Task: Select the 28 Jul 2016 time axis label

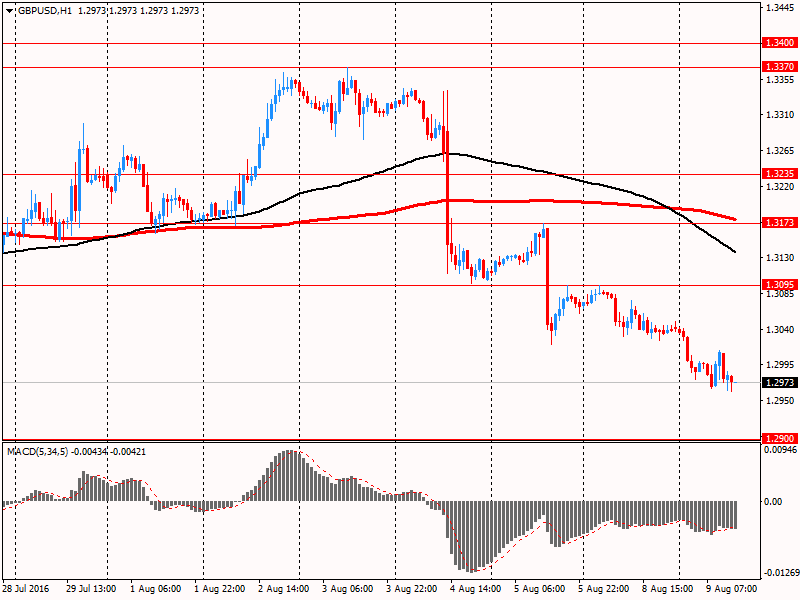Action: pyautogui.click(x=26, y=589)
